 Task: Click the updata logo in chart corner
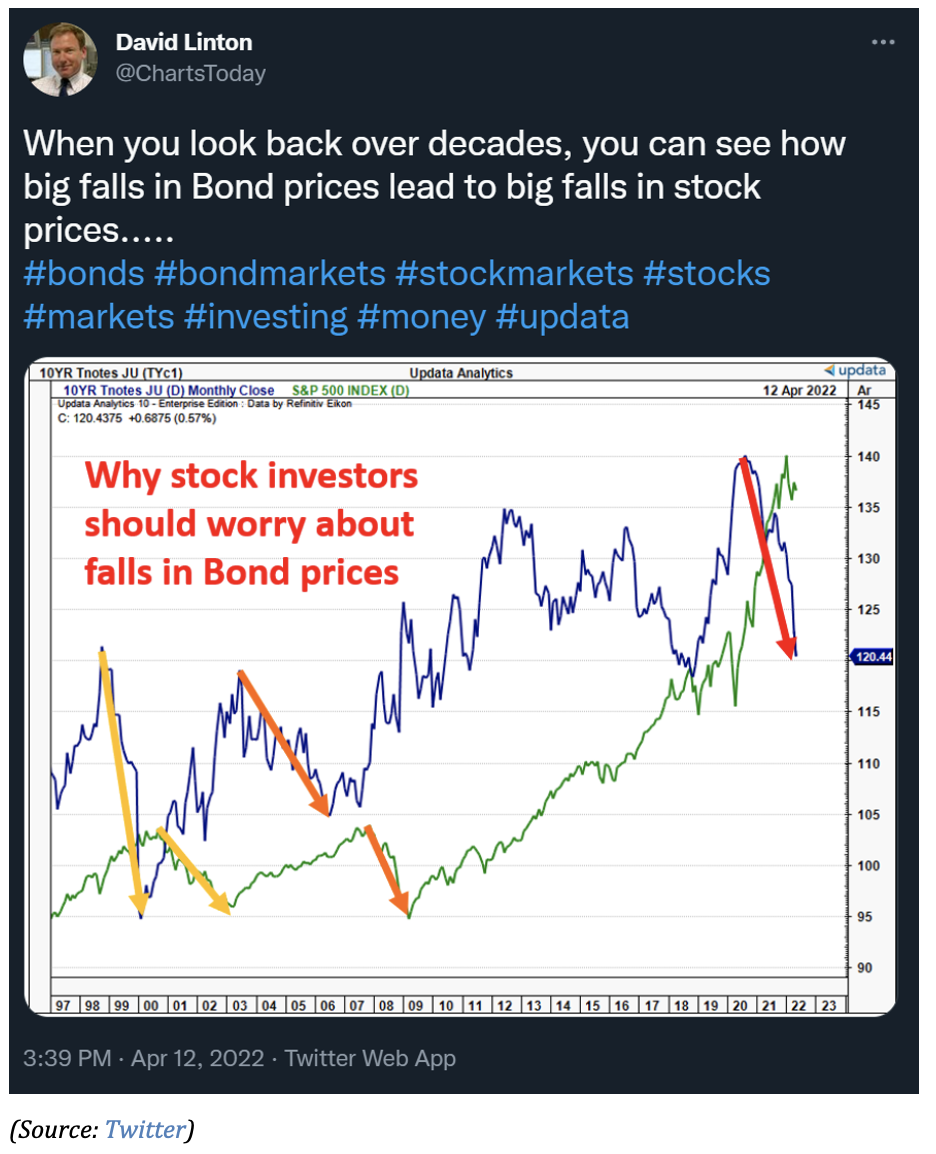coord(855,369)
